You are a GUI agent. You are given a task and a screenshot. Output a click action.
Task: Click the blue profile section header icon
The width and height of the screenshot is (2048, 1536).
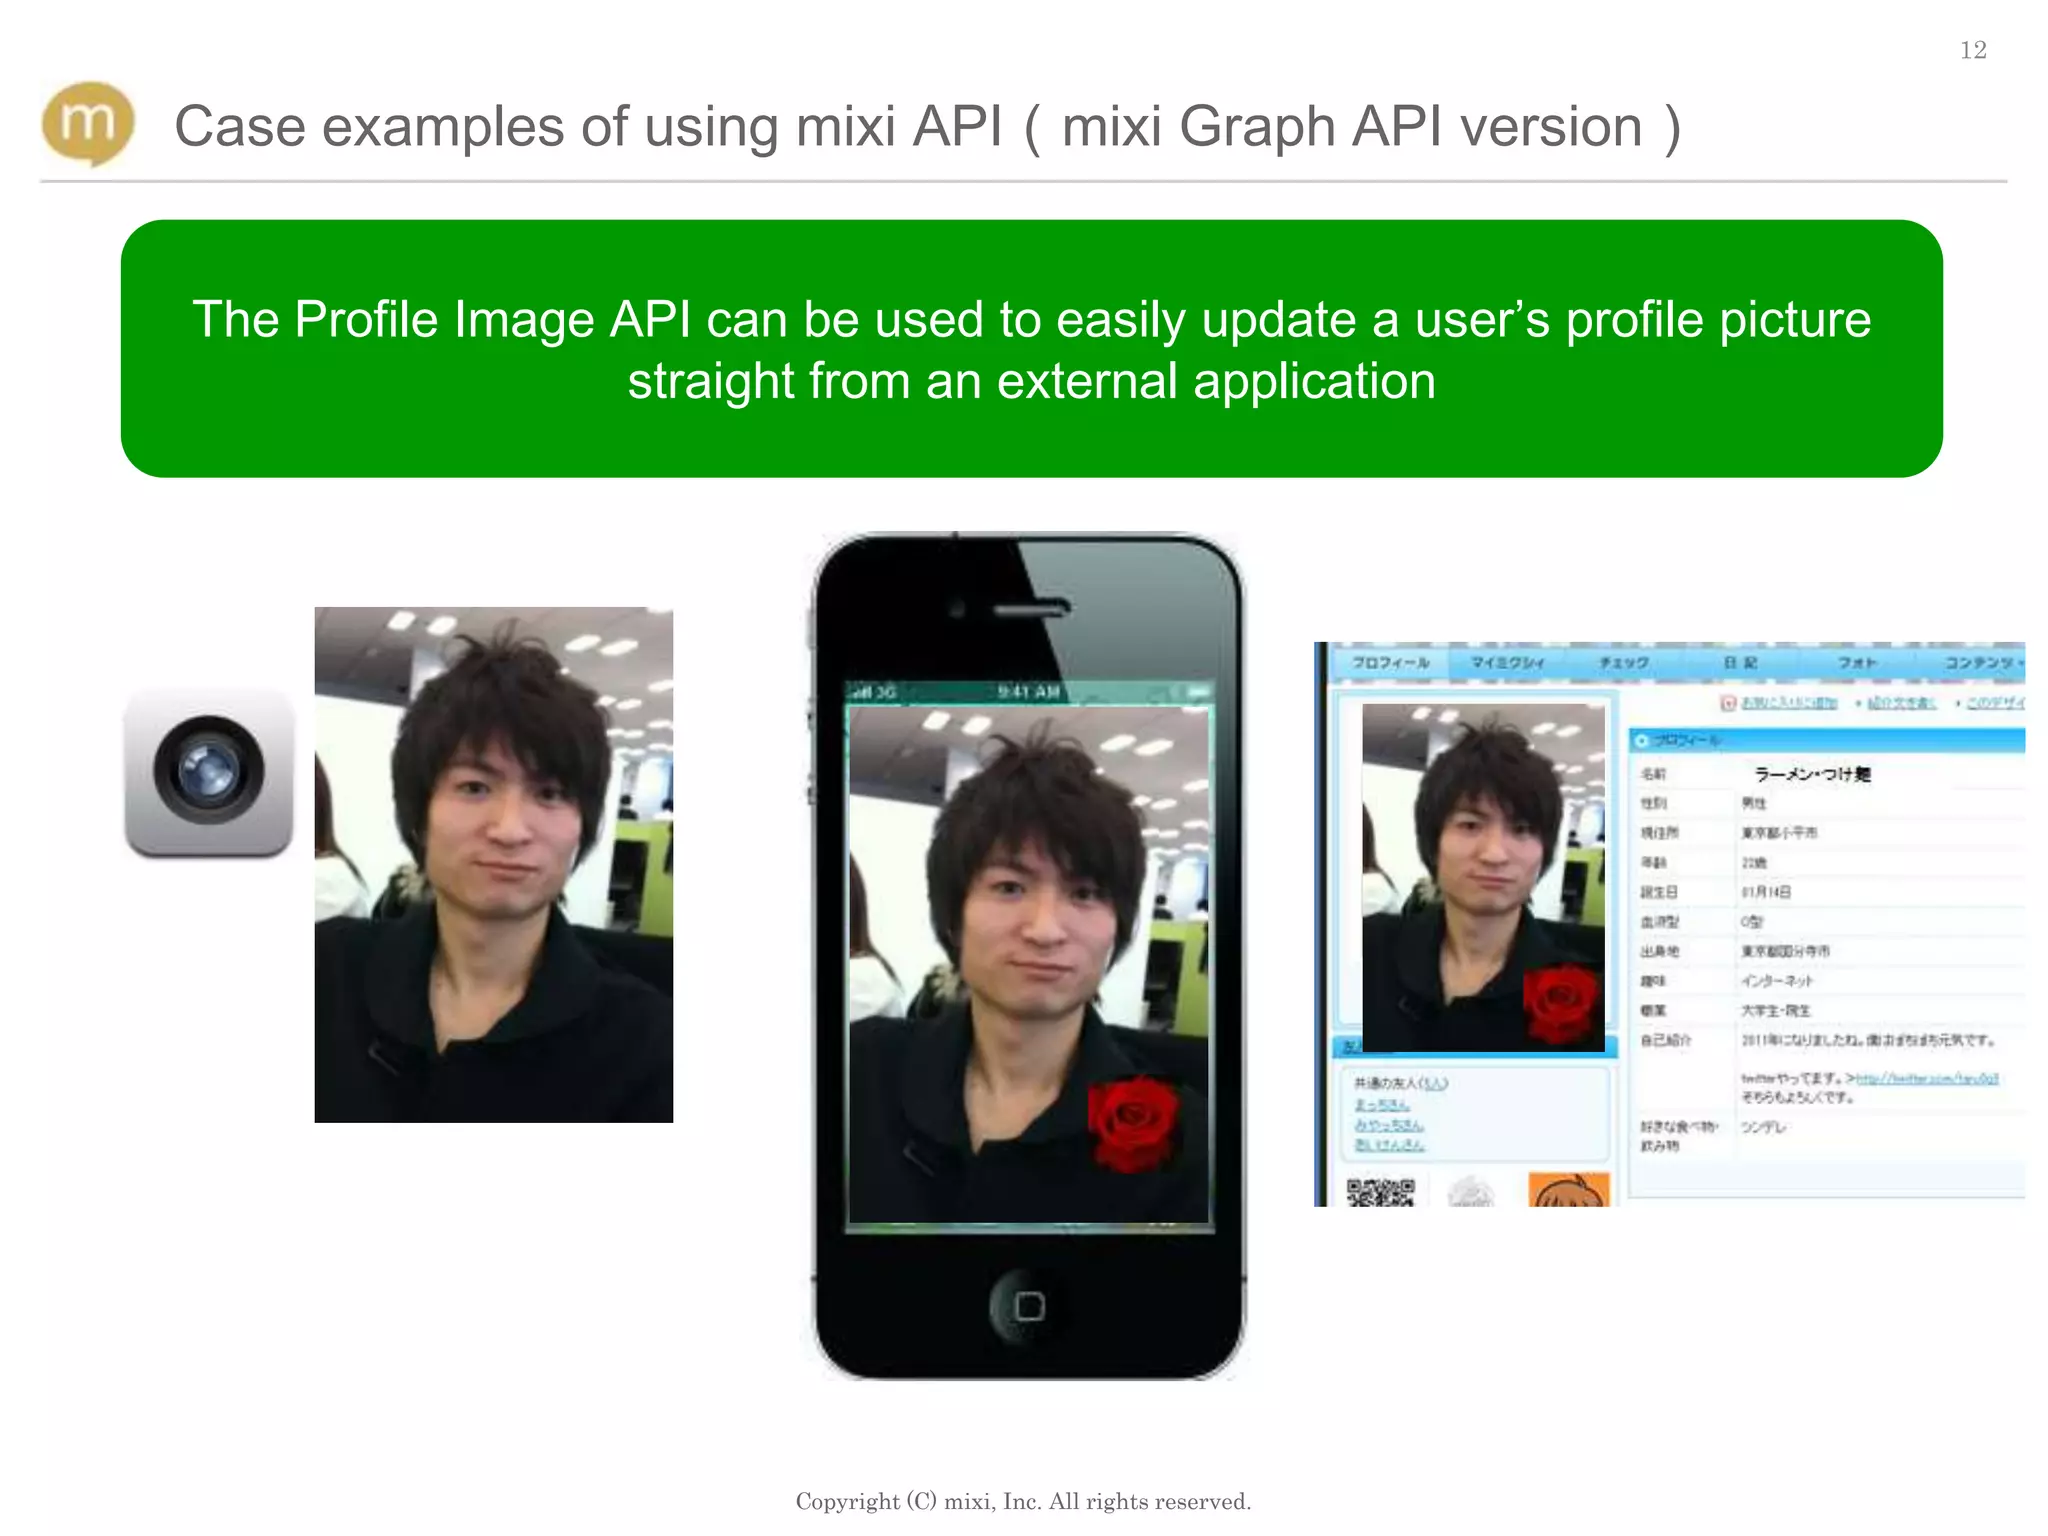click(x=1642, y=741)
